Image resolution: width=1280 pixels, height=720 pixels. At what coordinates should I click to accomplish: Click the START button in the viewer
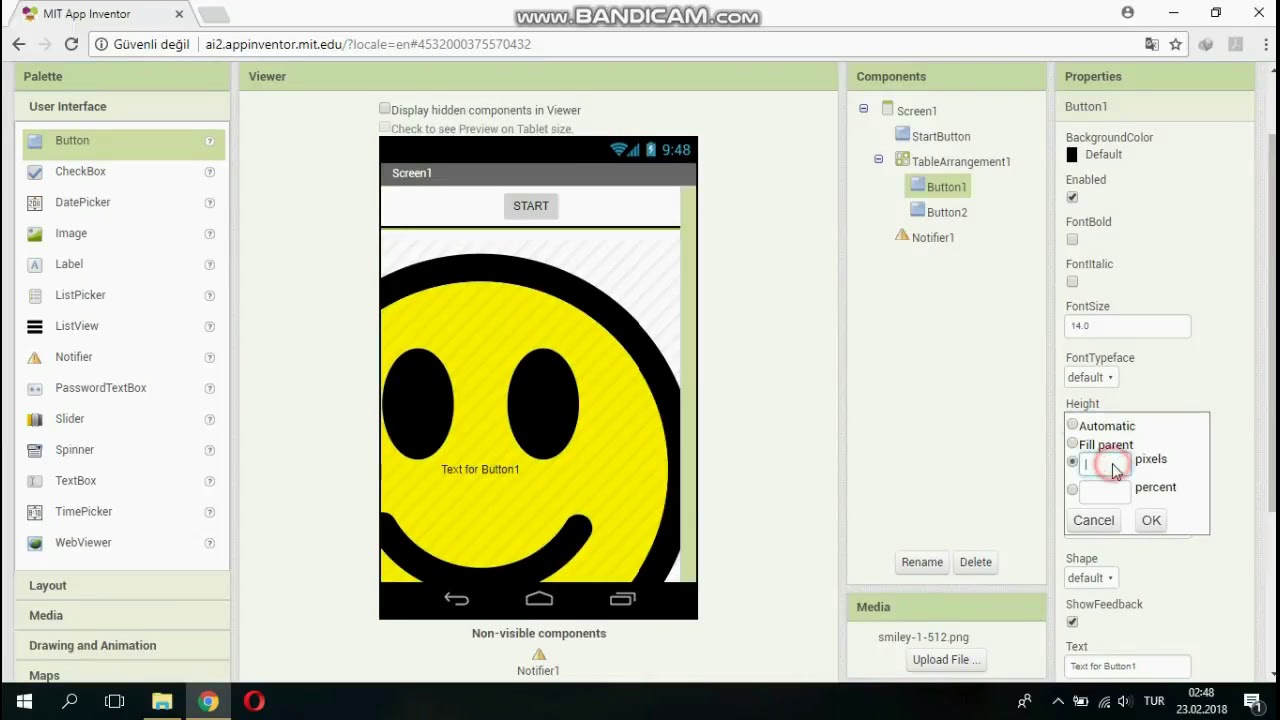(x=531, y=206)
